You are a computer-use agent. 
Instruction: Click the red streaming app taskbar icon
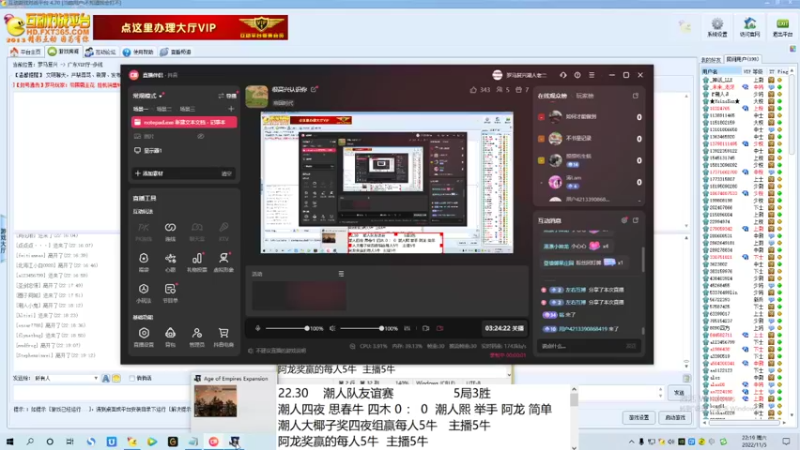(x=213, y=442)
